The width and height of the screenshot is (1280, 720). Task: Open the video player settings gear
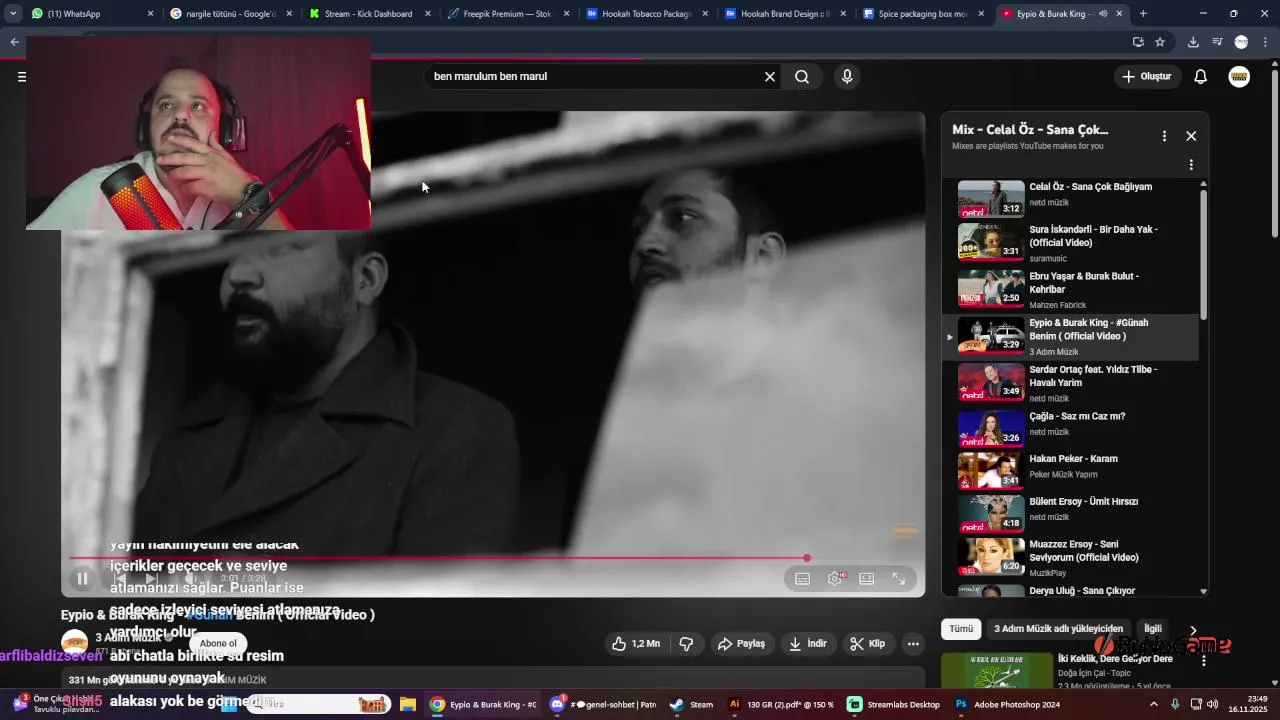tap(835, 578)
